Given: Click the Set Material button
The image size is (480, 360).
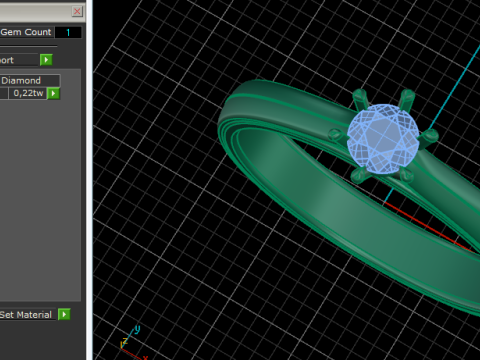Looking at the screenshot, I should (27, 314).
